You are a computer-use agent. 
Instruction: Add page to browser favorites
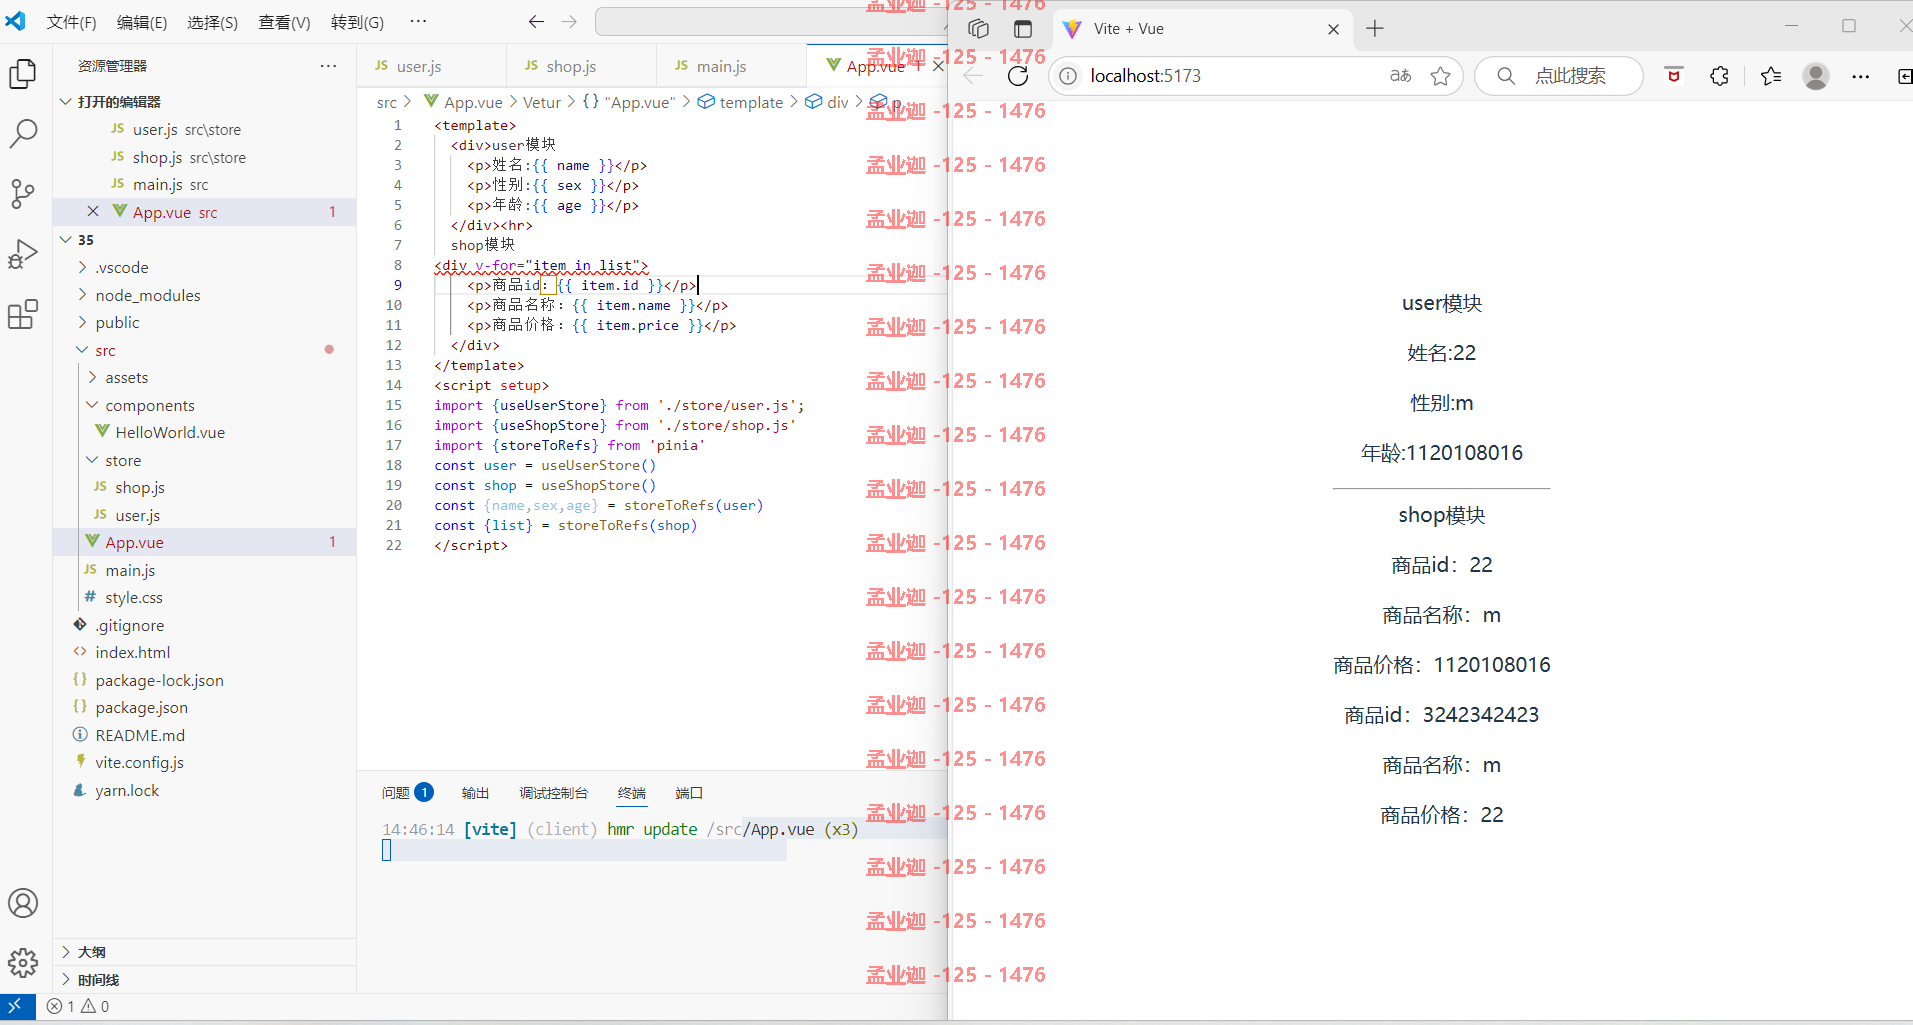(x=1440, y=76)
